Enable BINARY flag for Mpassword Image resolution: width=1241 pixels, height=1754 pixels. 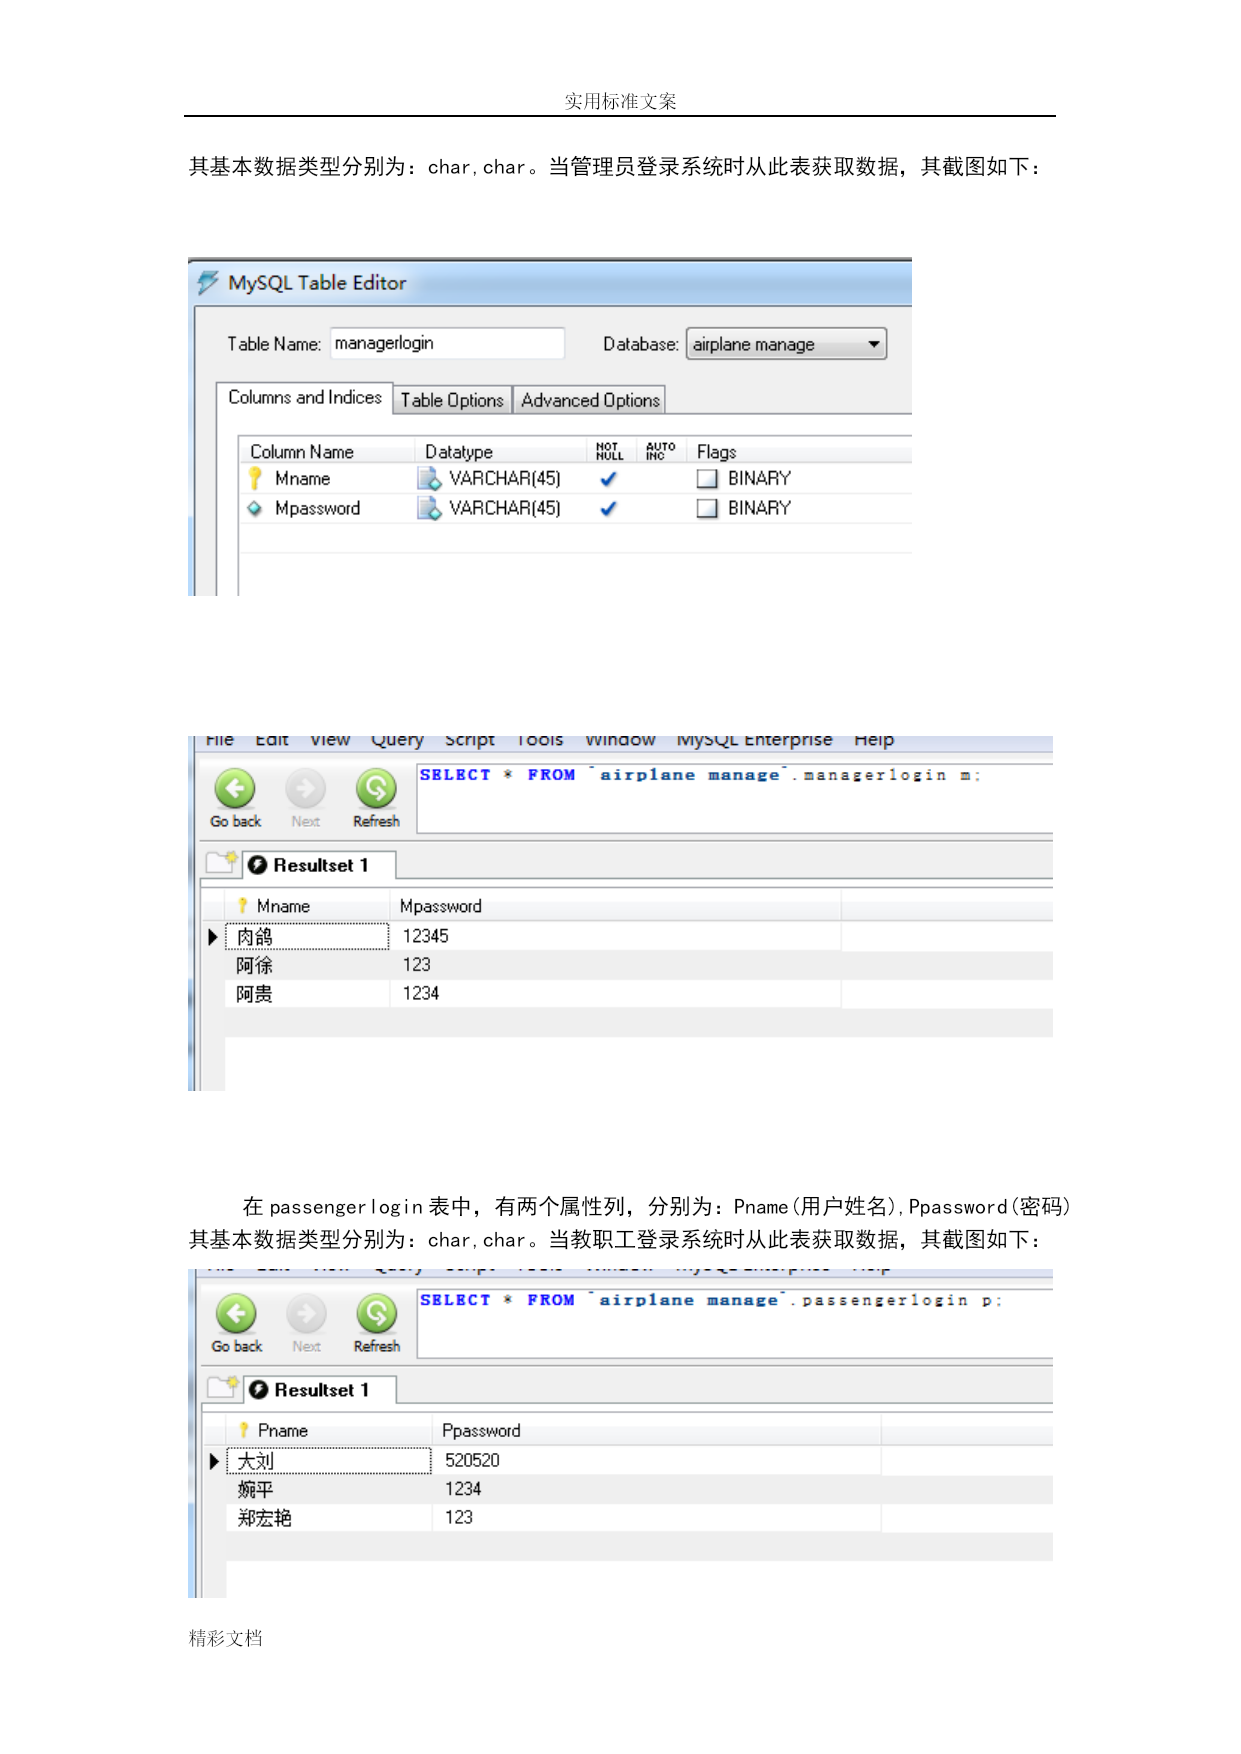tap(707, 508)
